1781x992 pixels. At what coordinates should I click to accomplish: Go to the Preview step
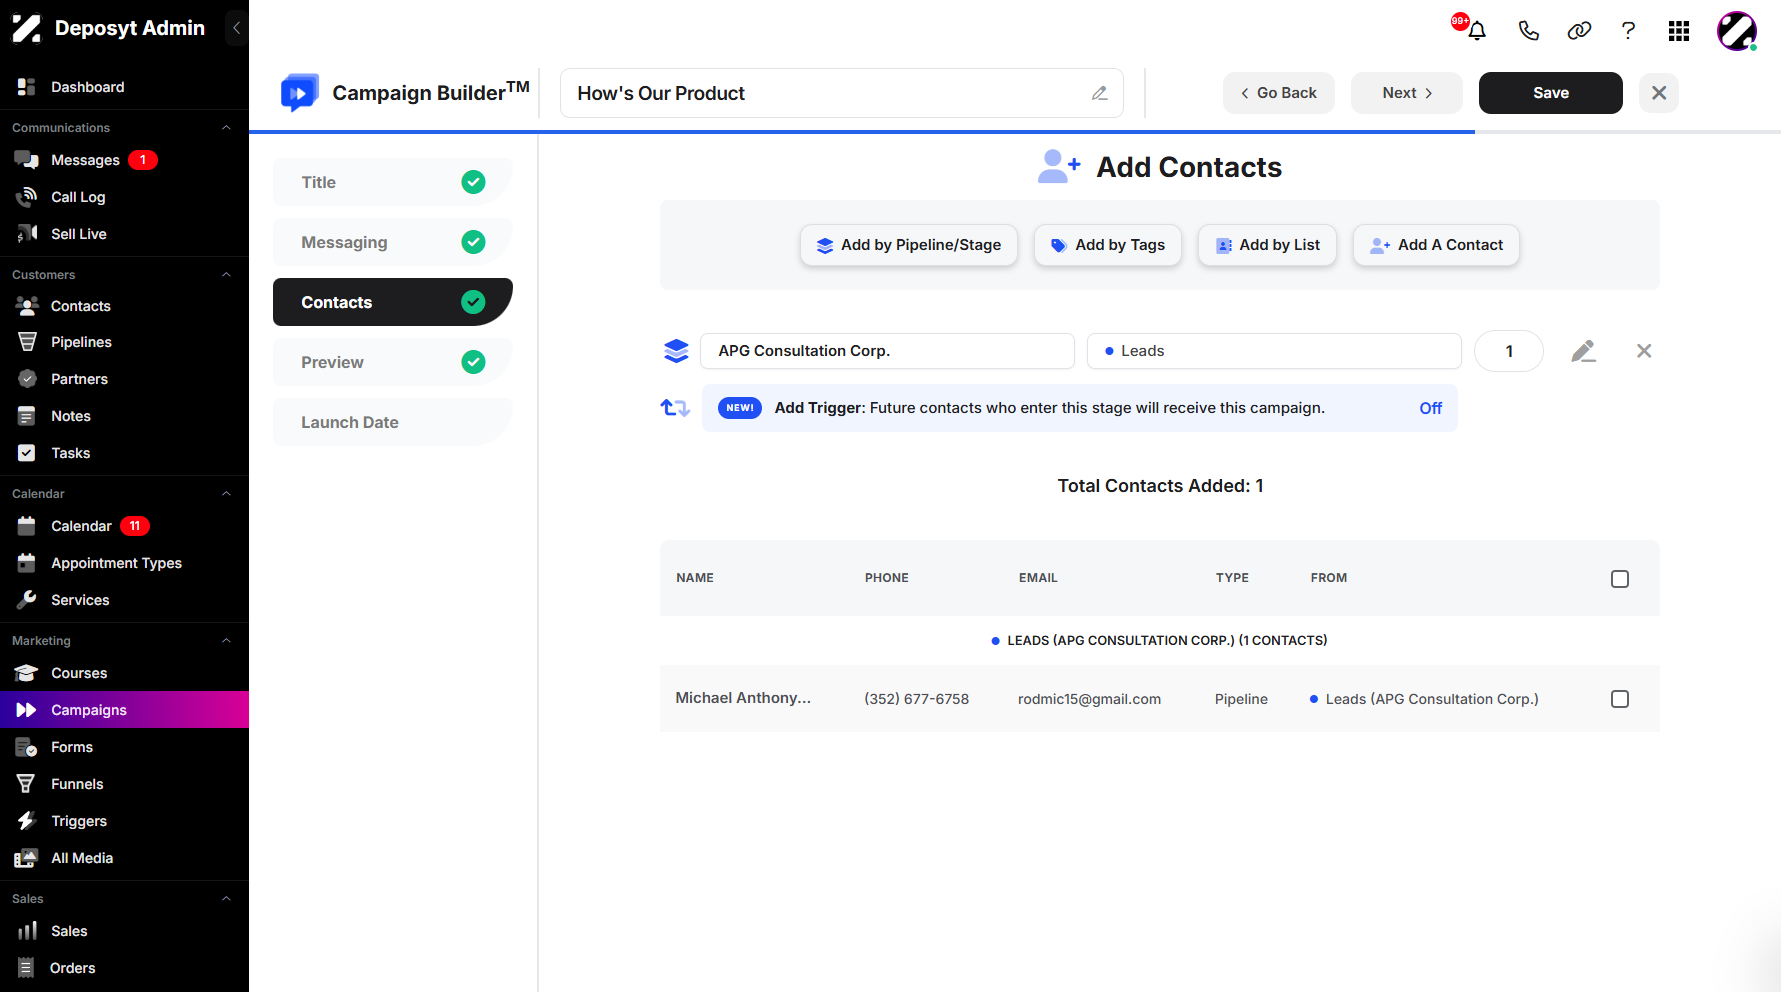click(x=392, y=362)
